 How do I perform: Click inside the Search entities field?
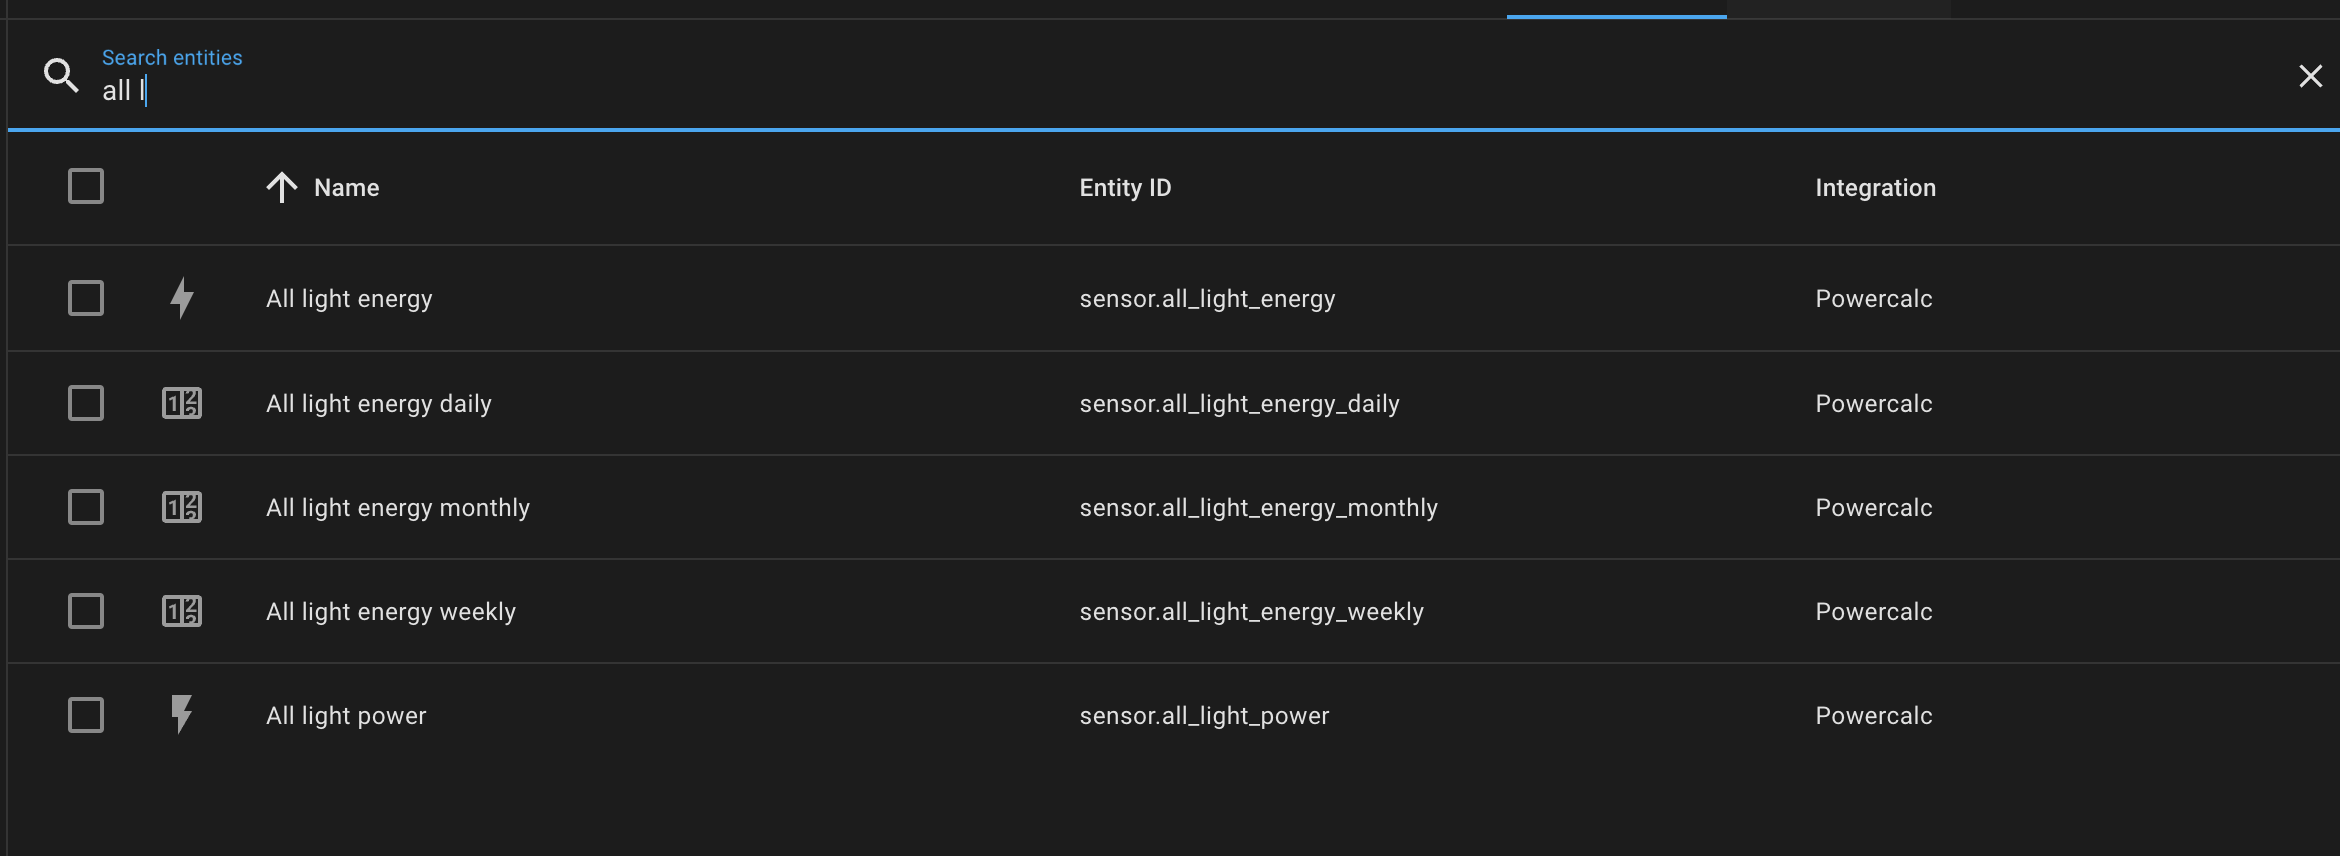point(400,90)
